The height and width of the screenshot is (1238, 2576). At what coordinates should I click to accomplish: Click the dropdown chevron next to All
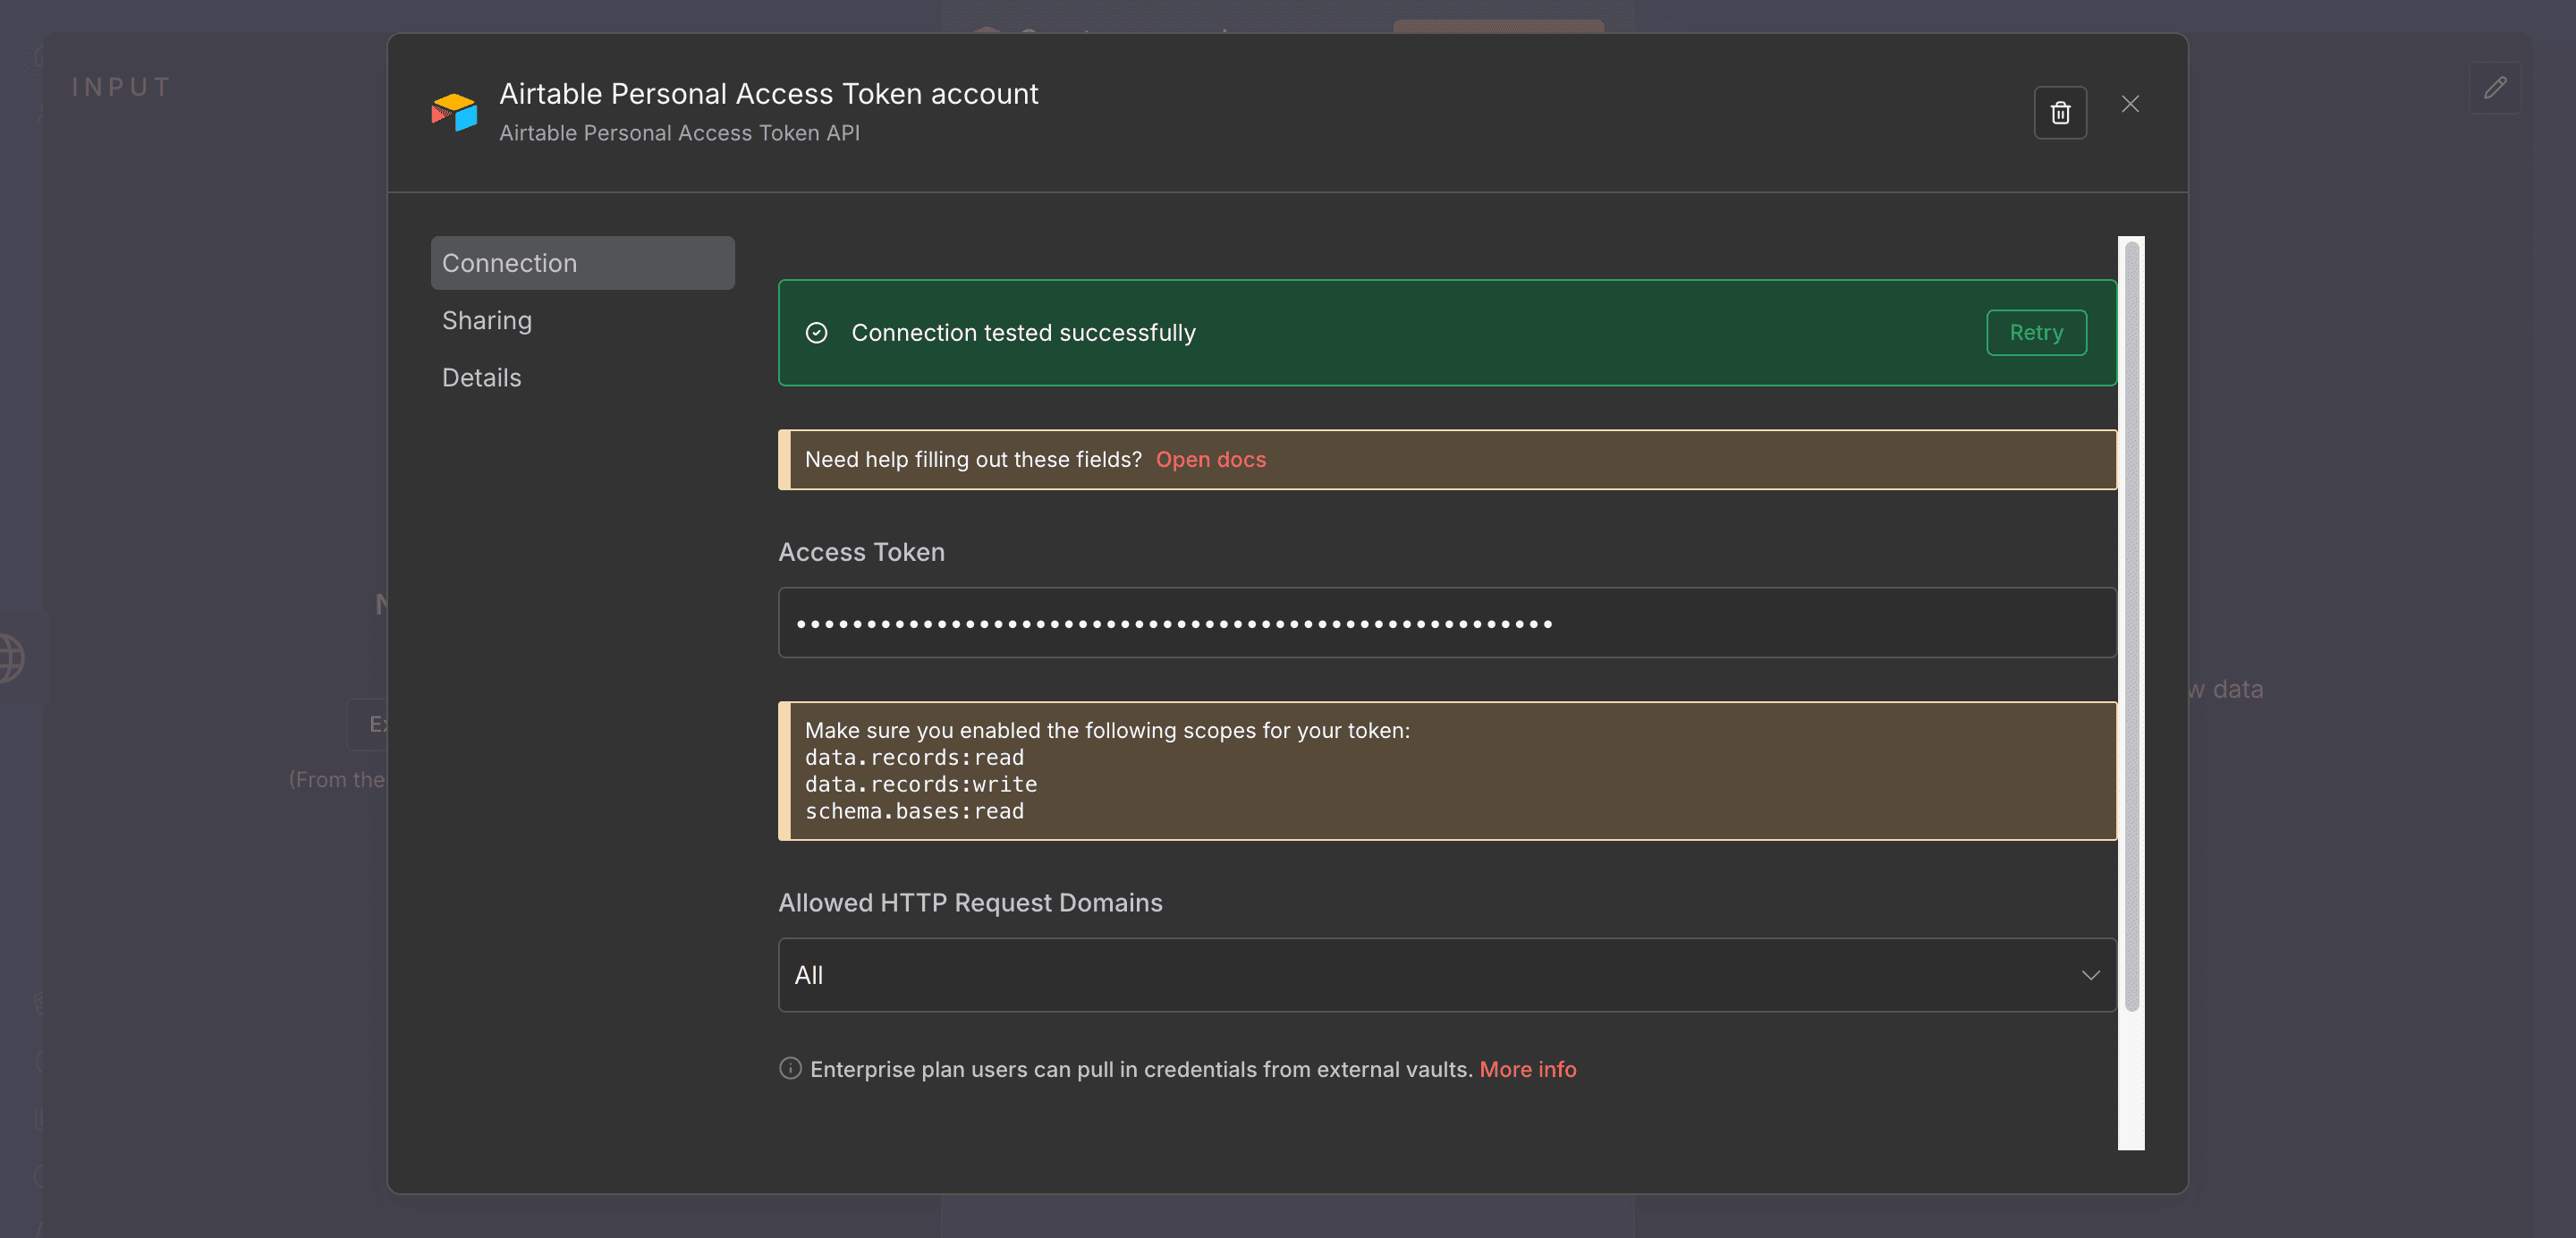pyautogui.click(x=2090, y=975)
